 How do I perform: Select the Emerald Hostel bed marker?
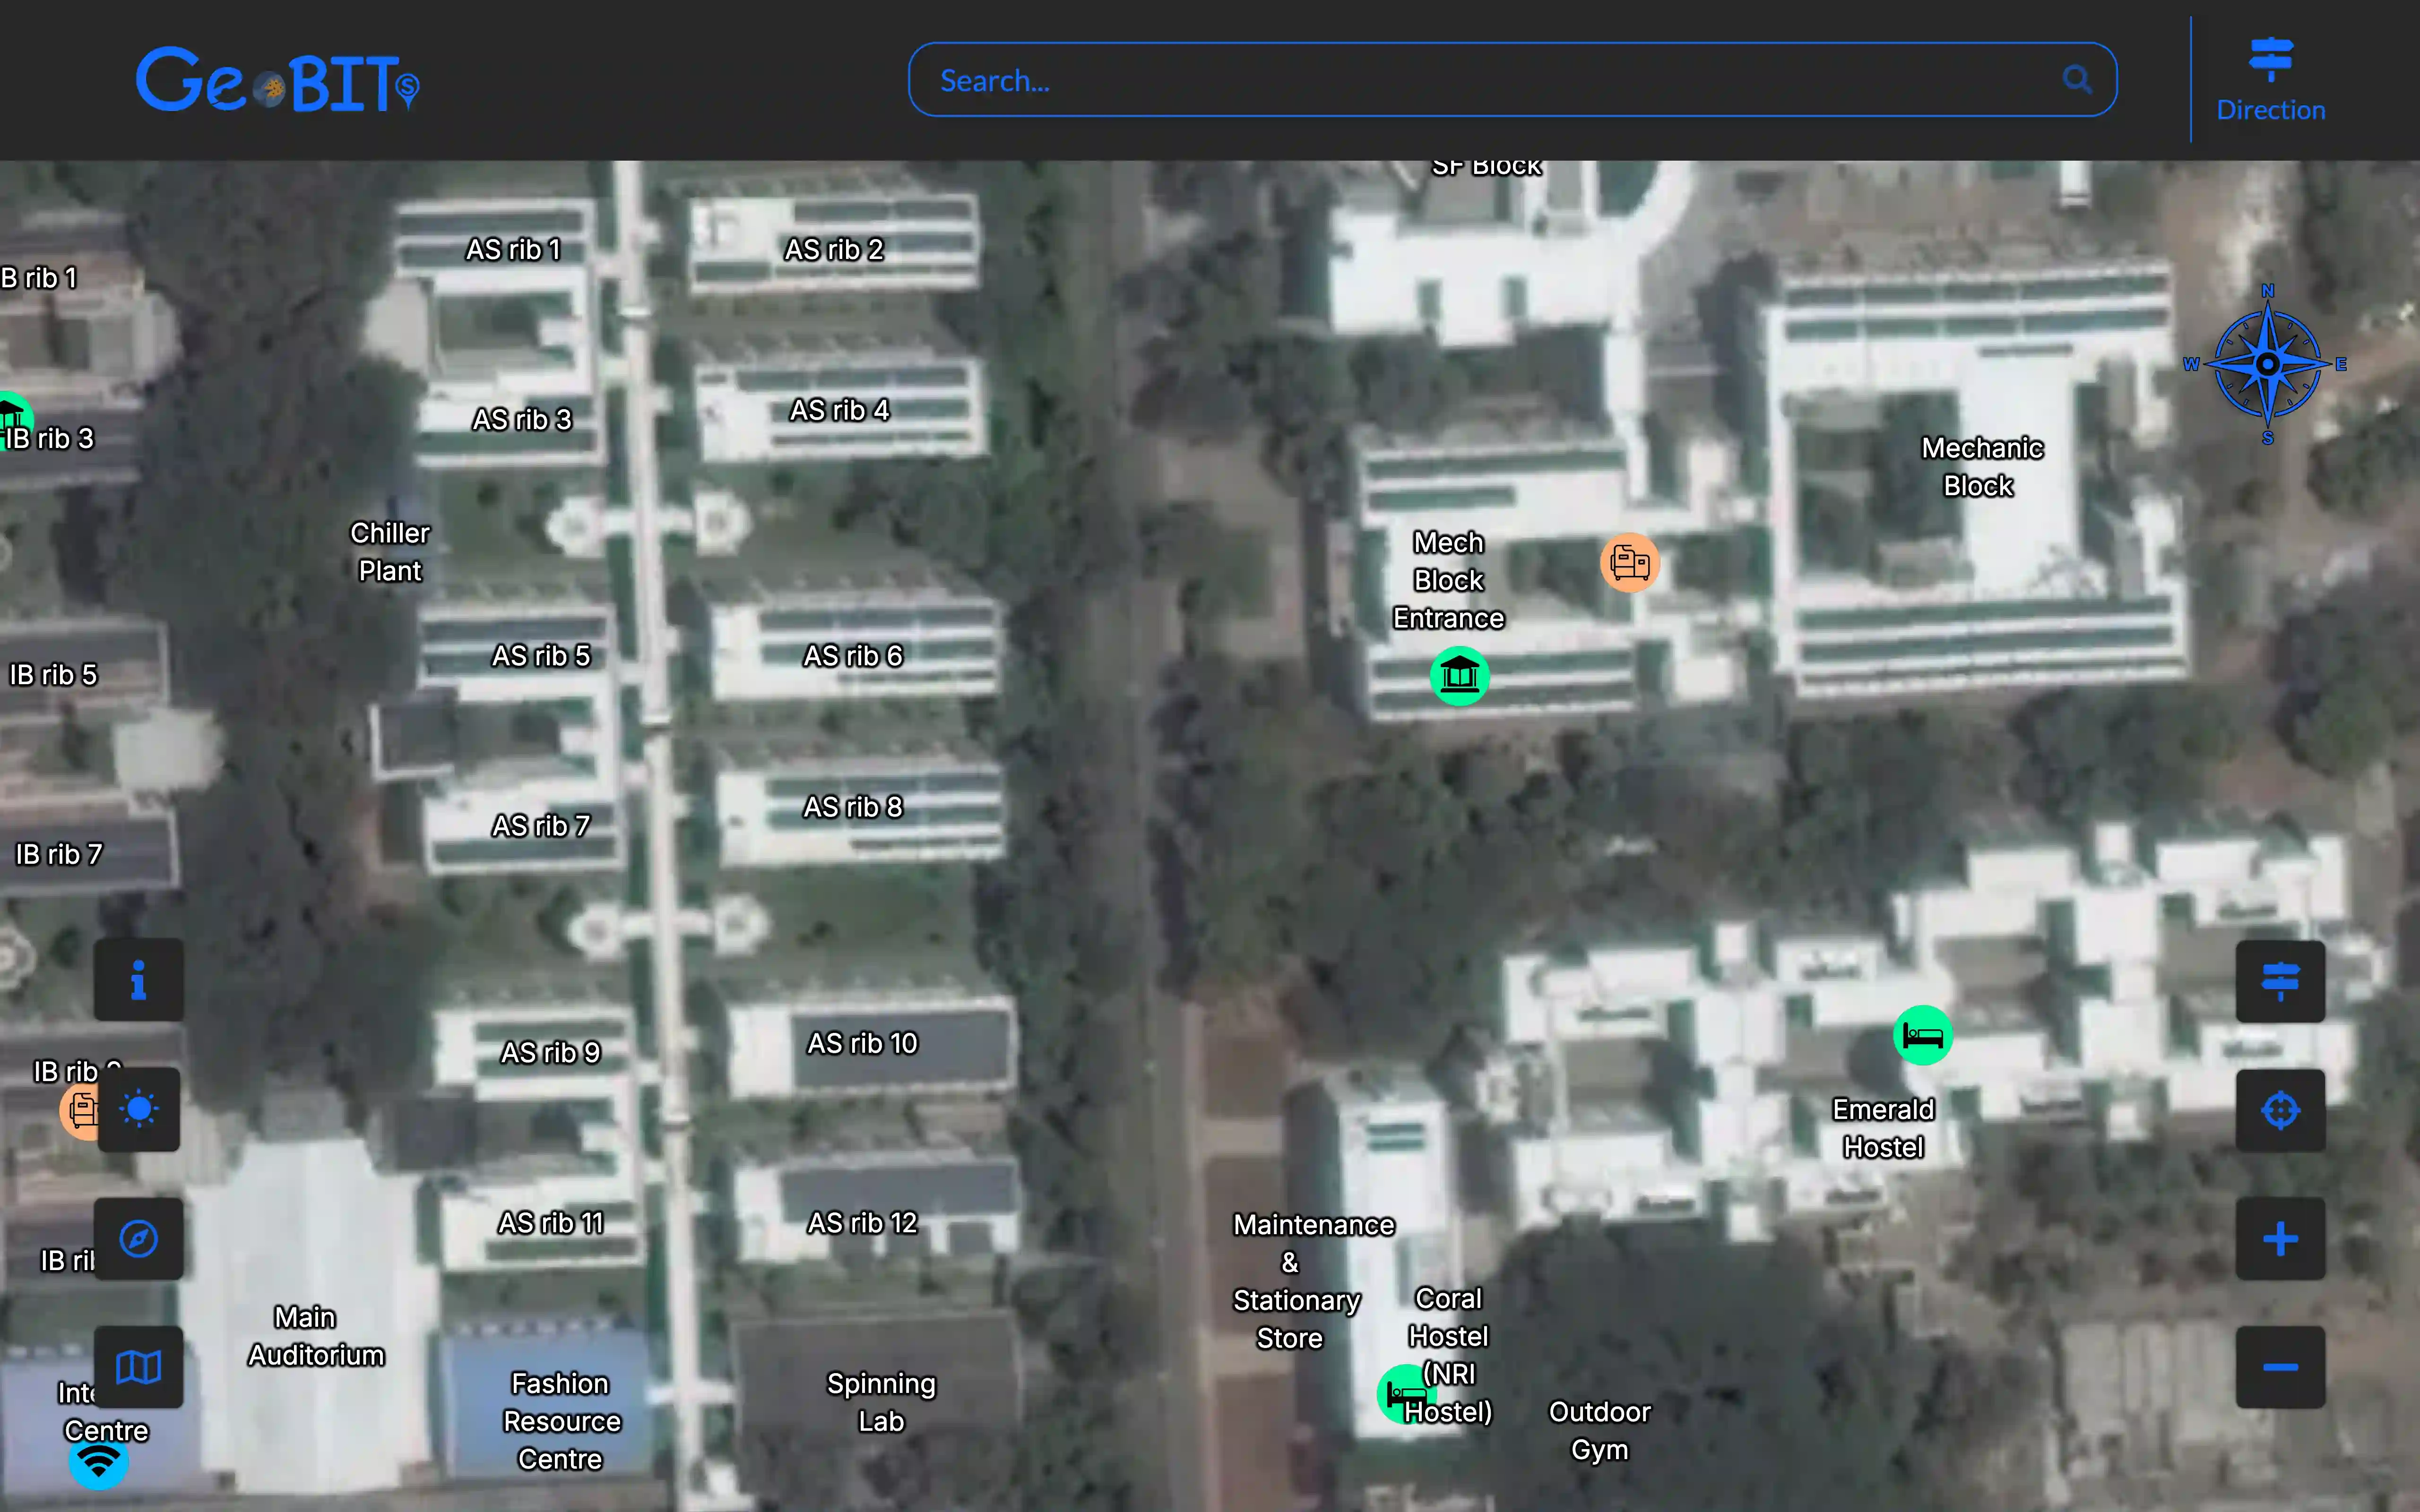[x=1922, y=1035]
